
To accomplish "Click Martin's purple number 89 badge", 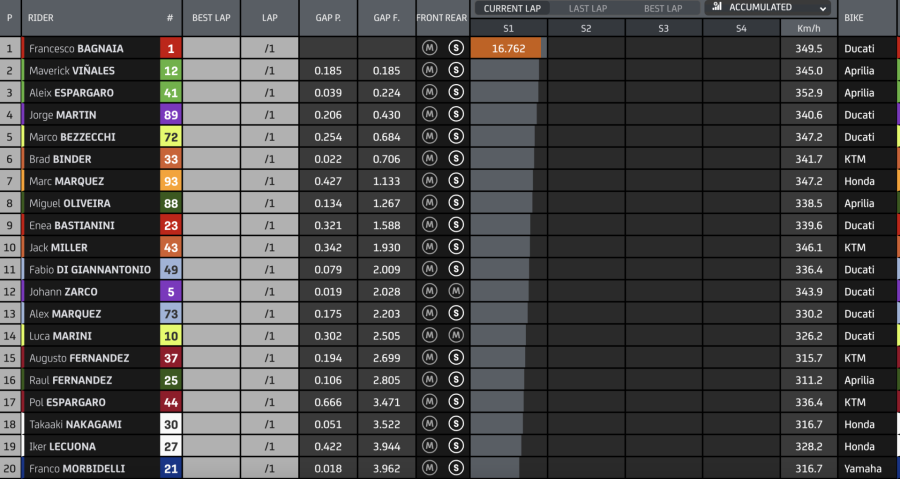I will [x=171, y=114].
